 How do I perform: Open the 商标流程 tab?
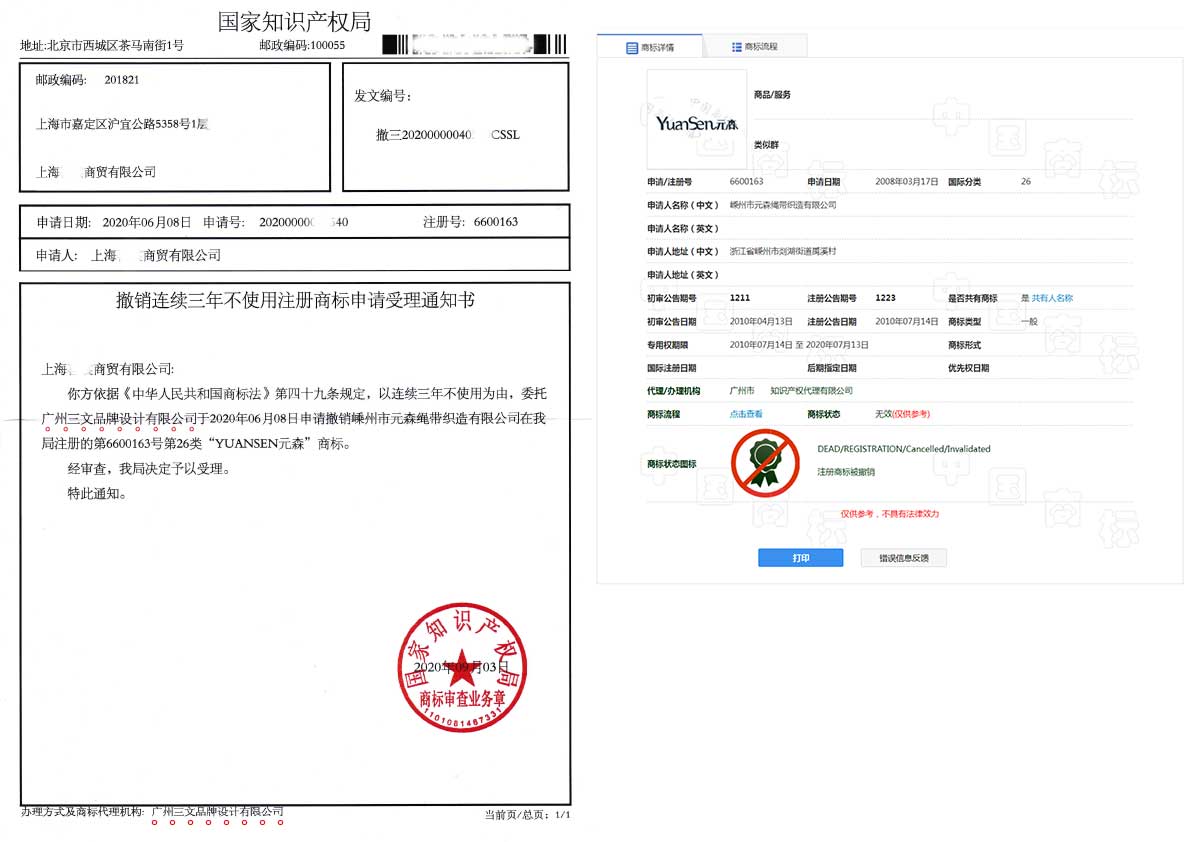point(755,47)
